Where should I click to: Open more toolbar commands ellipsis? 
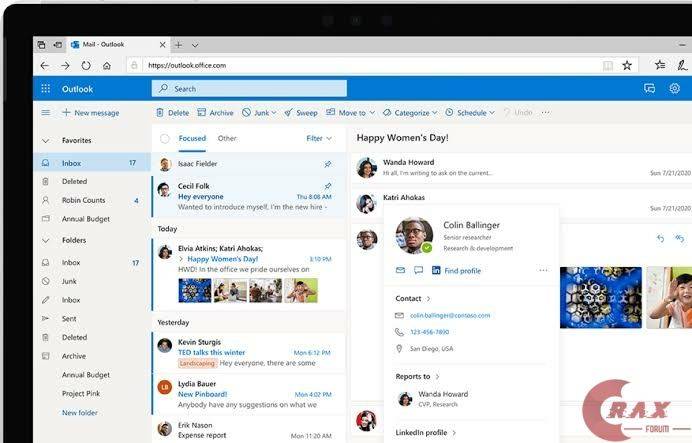[x=546, y=113]
